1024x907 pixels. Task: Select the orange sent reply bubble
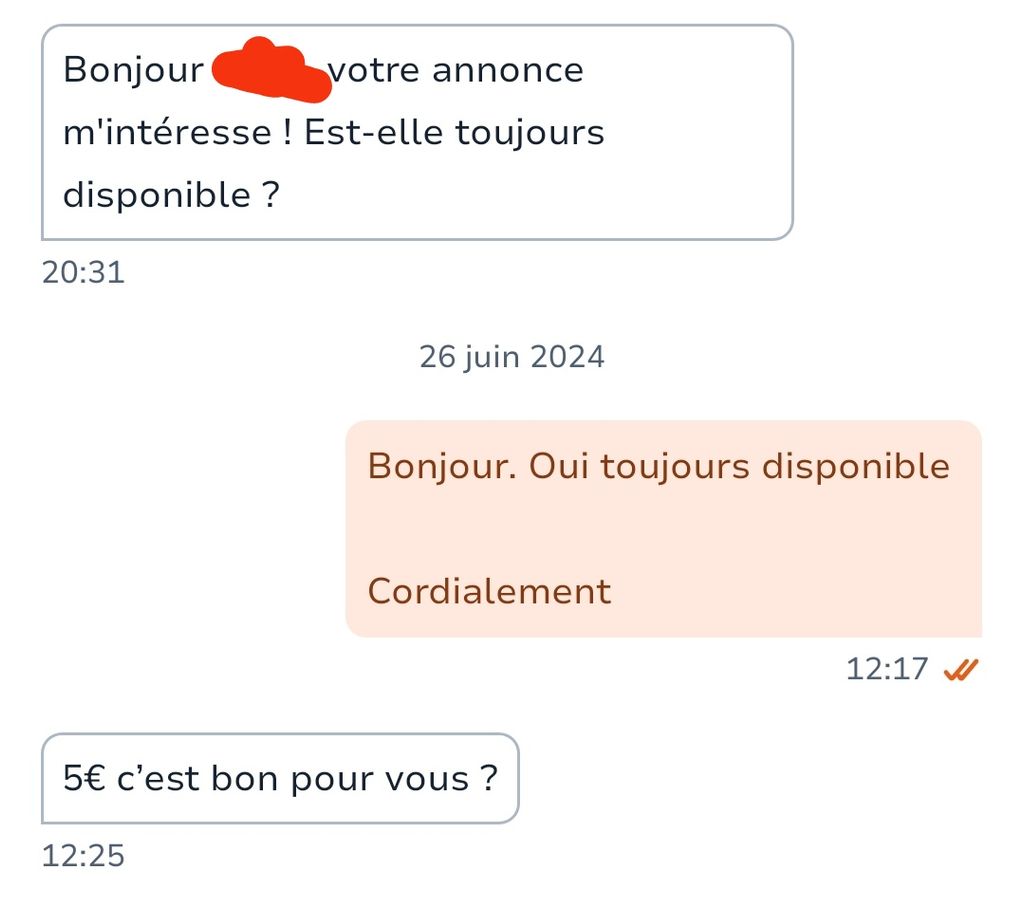pos(664,528)
